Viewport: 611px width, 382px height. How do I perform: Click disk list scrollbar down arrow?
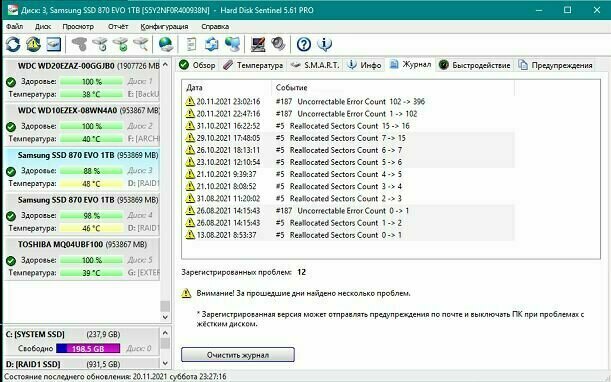(165, 317)
